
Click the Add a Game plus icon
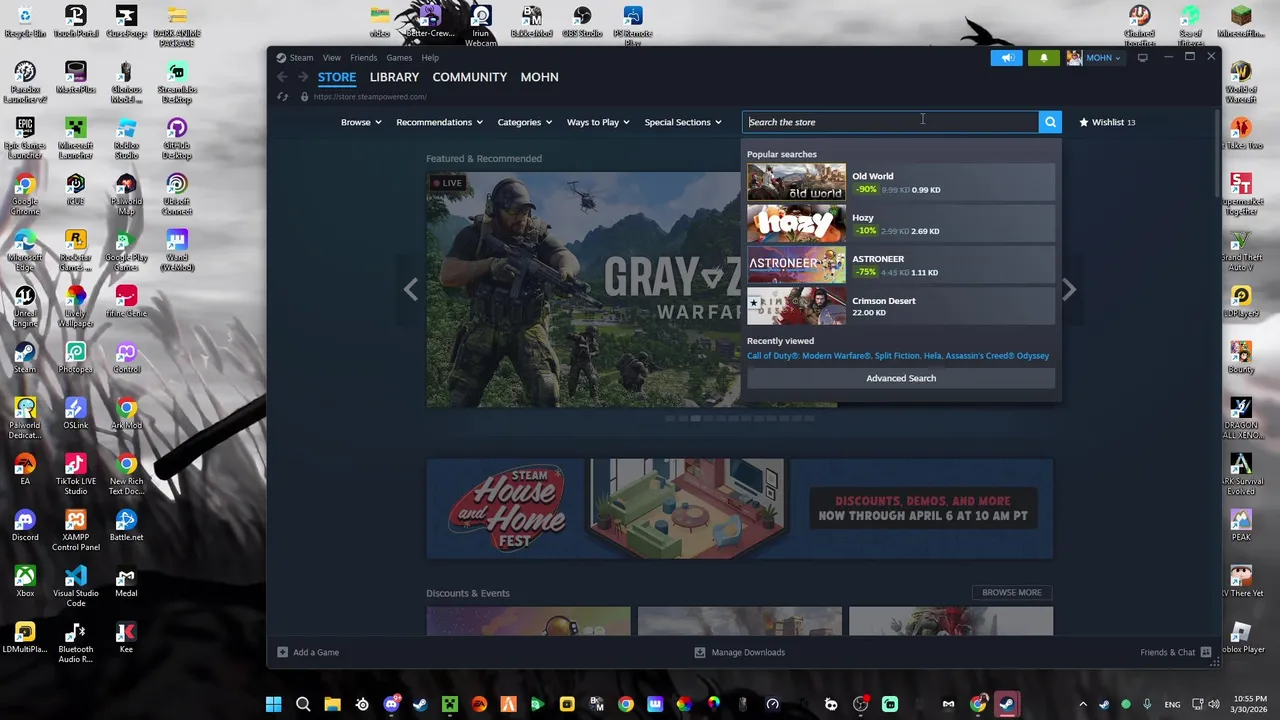282,652
